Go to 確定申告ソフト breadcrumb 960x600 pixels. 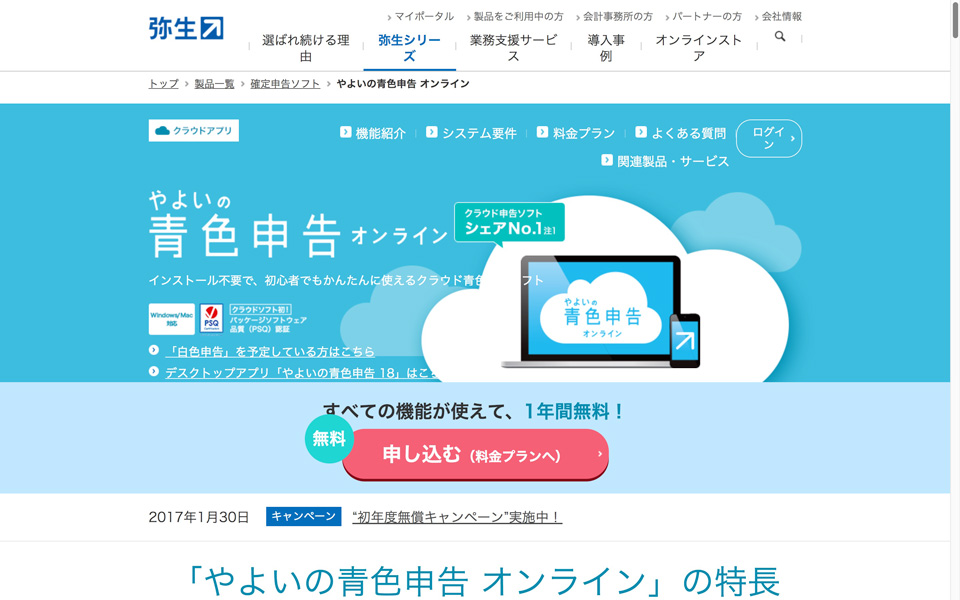coord(285,84)
